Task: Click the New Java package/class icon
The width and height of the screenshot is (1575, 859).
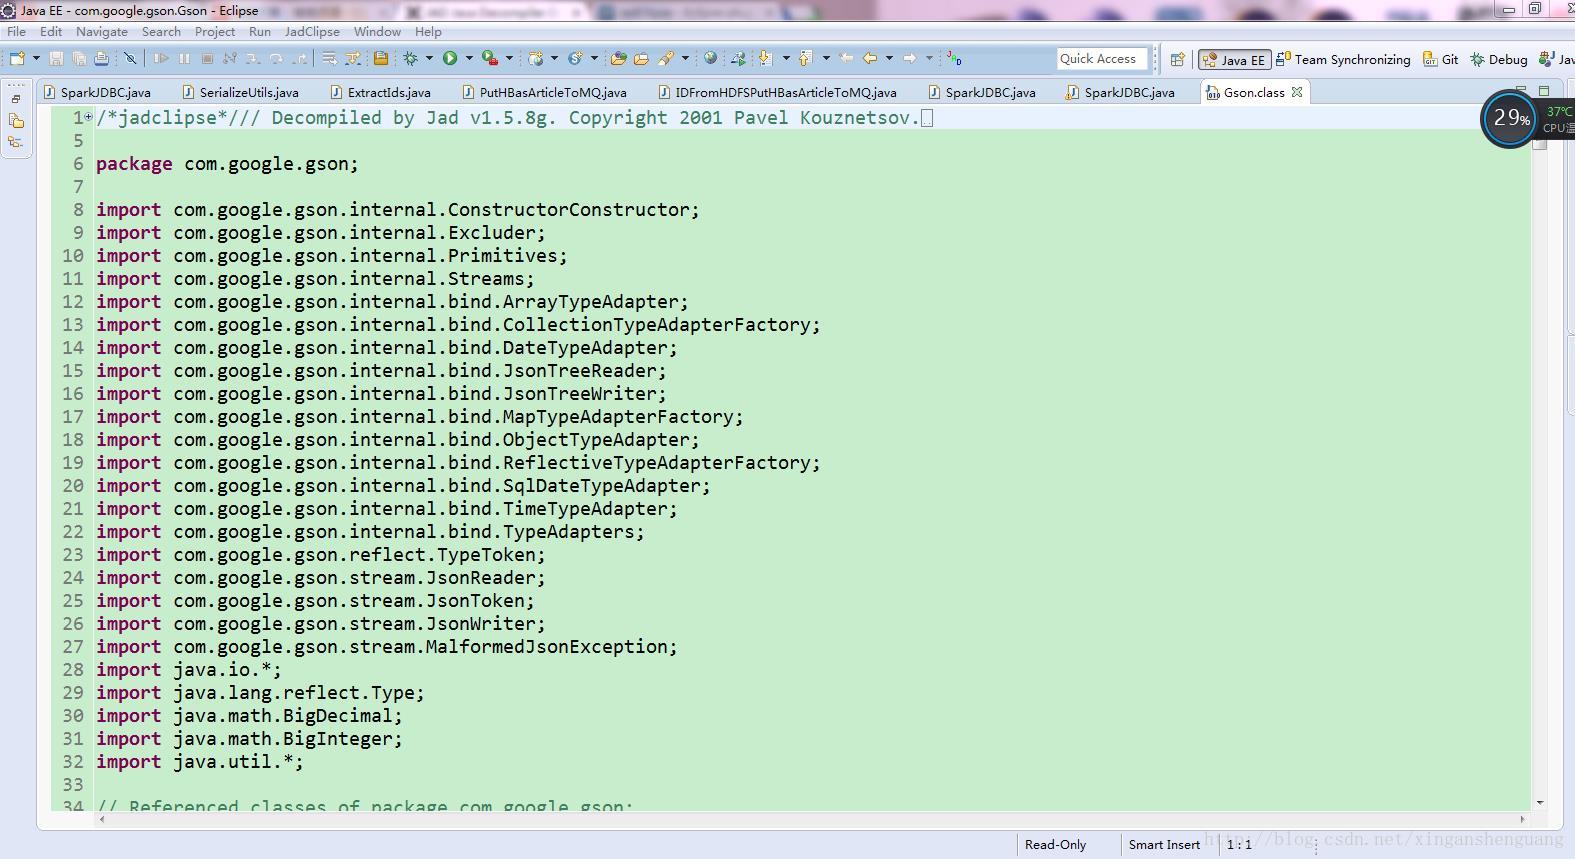Action: (536, 59)
